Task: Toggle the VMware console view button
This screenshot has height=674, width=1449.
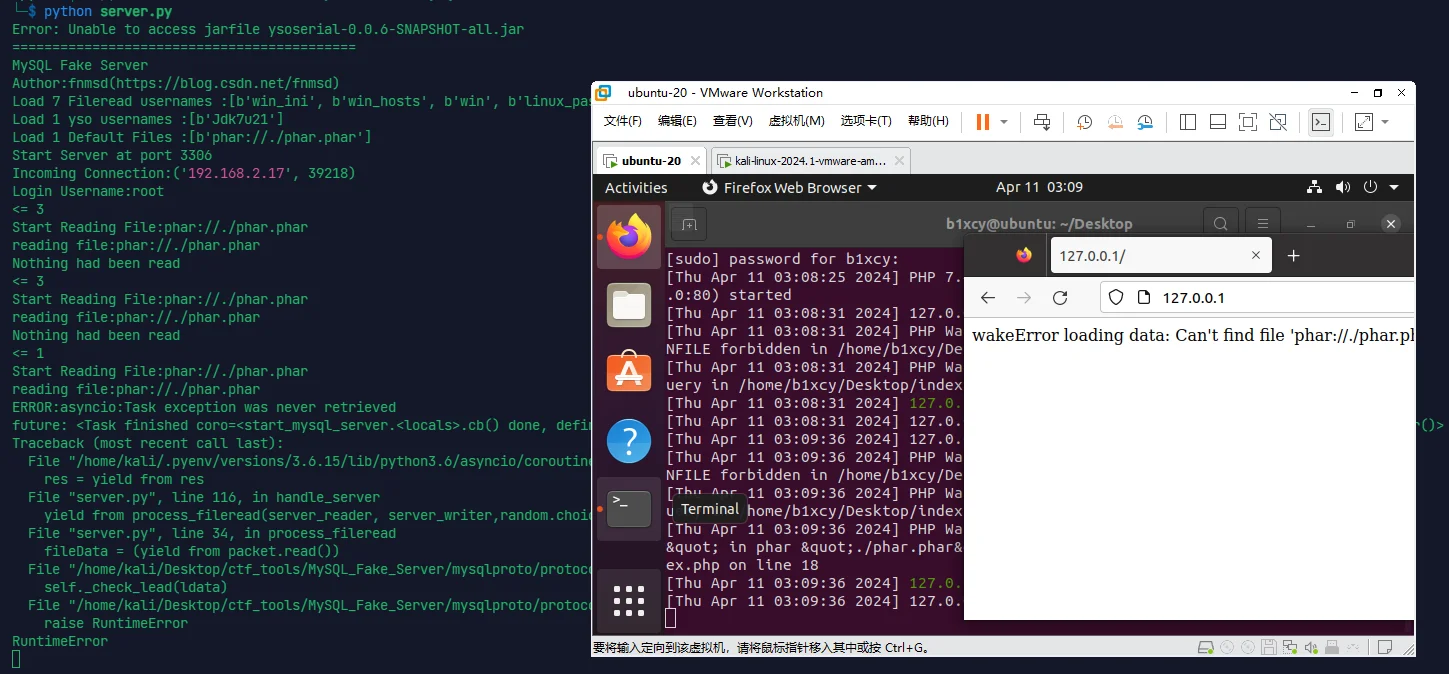Action: (x=1321, y=122)
